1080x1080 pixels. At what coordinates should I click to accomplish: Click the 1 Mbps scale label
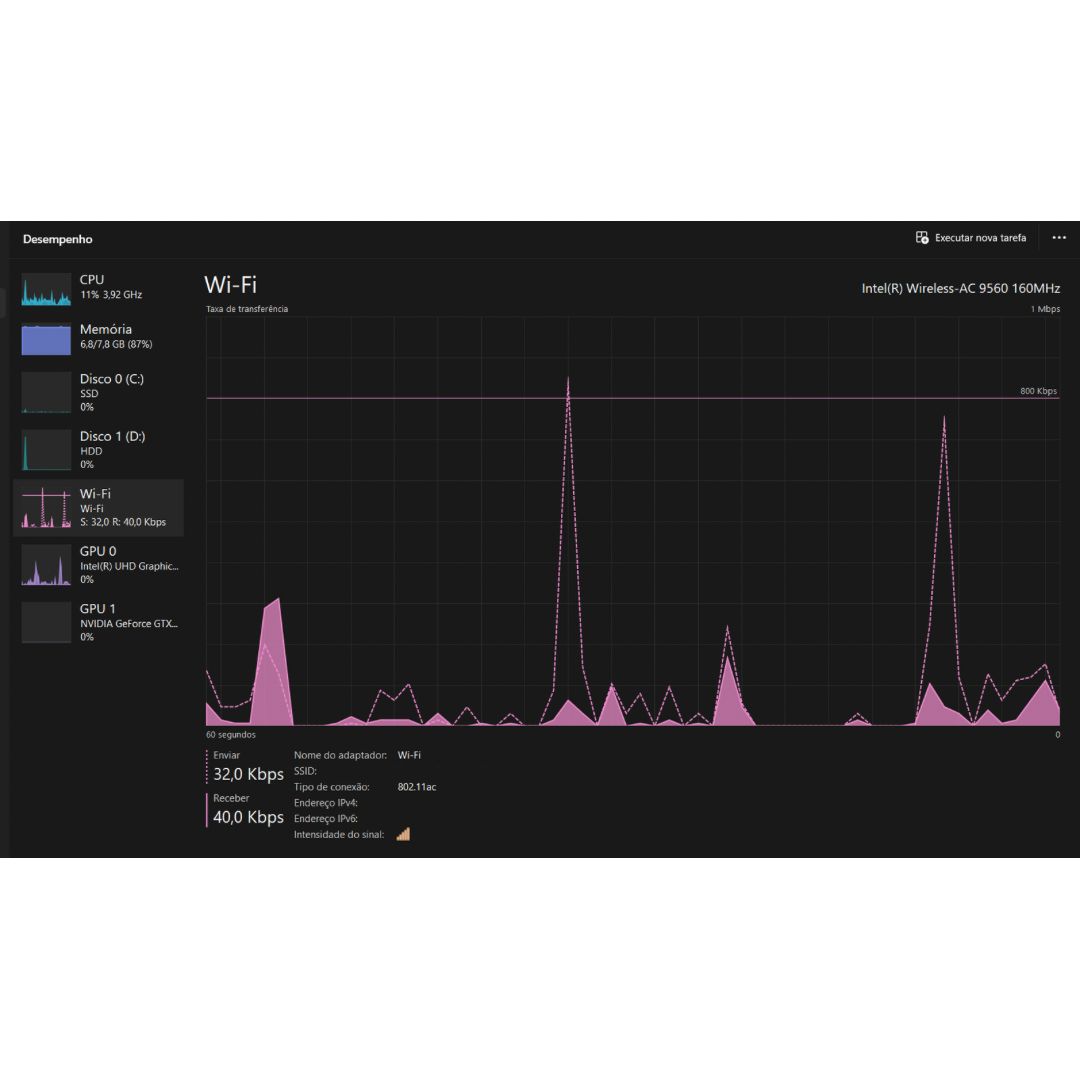(1045, 309)
